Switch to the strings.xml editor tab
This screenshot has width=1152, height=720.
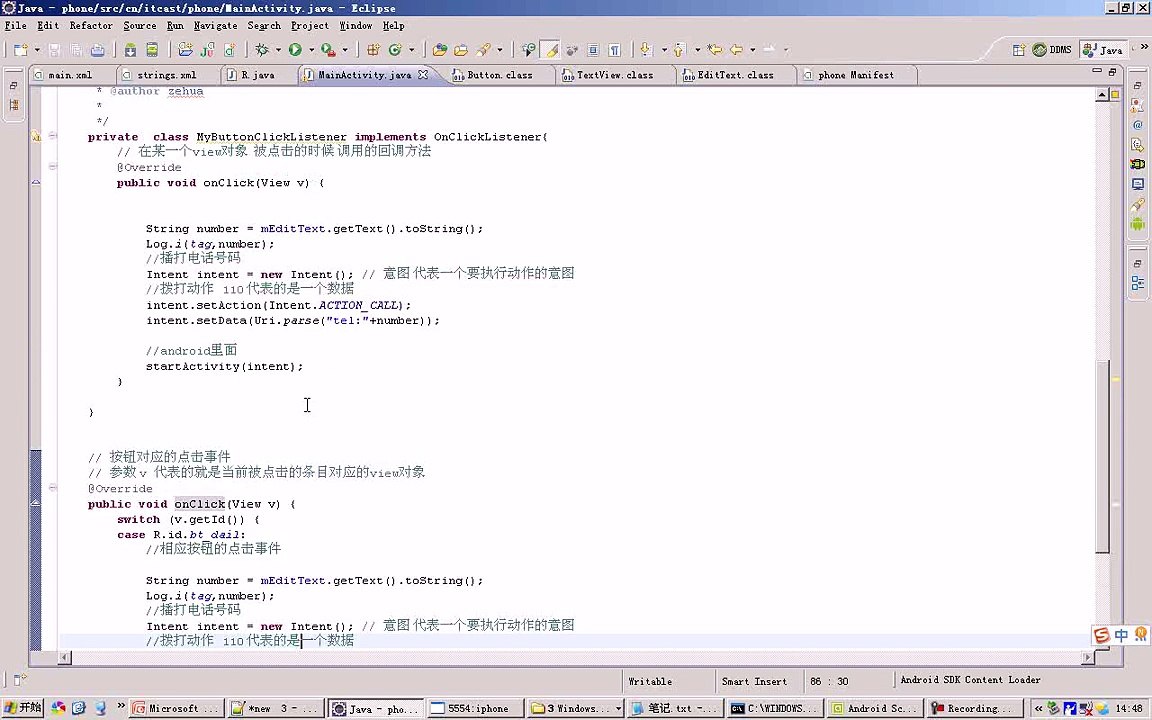click(x=167, y=75)
